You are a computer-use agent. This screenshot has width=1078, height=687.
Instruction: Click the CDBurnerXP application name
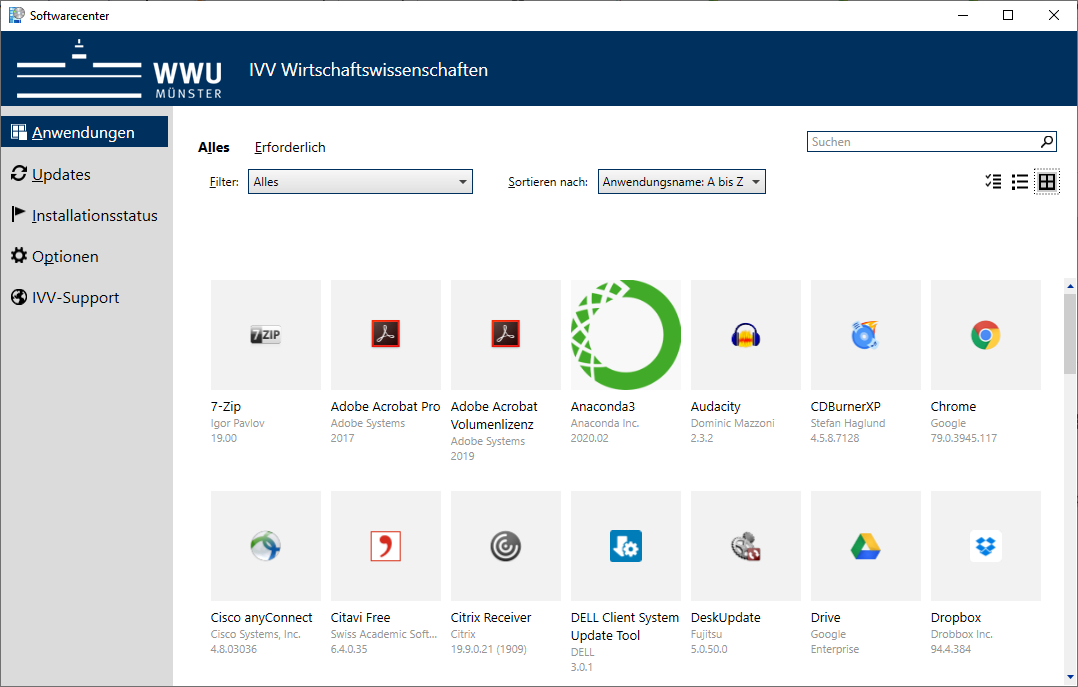pos(846,406)
